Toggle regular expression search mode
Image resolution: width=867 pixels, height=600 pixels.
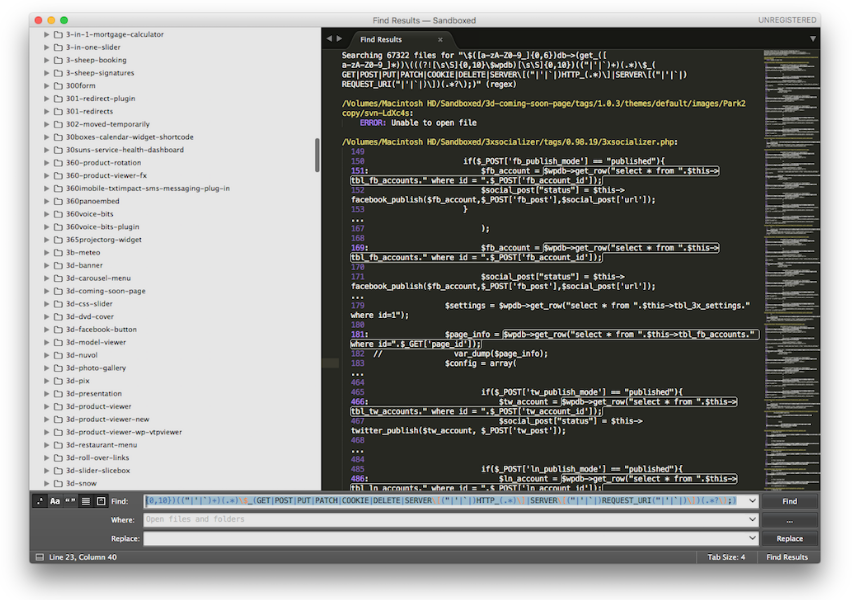[40, 501]
